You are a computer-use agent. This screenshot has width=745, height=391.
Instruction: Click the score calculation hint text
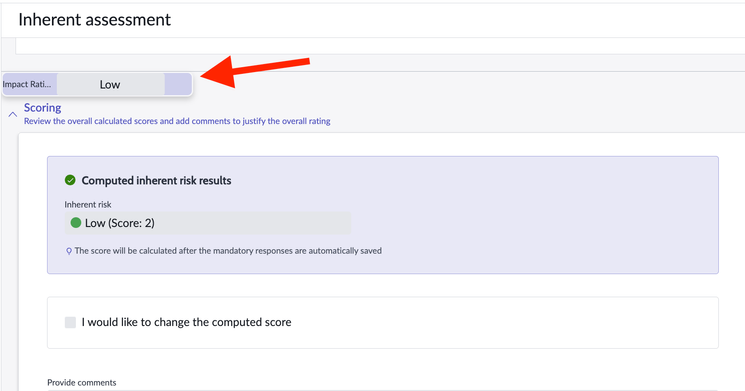228,251
